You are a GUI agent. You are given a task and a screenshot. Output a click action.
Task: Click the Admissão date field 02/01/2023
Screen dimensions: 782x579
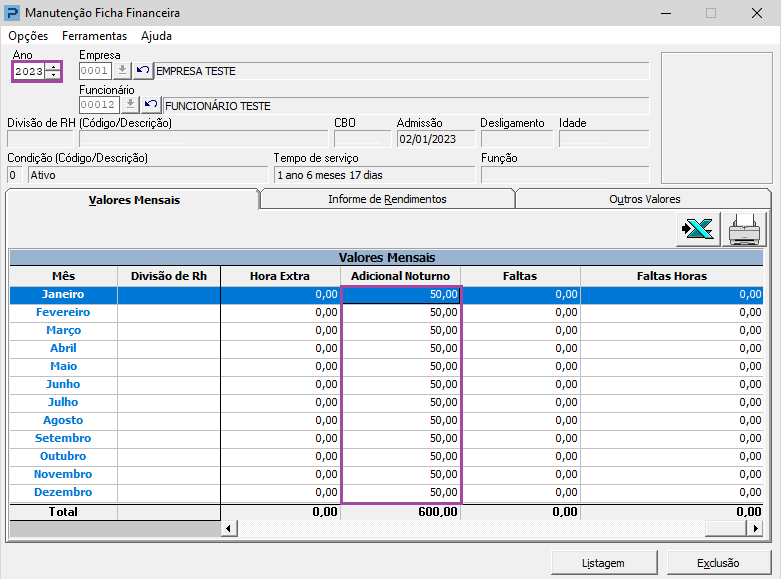coord(436,139)
